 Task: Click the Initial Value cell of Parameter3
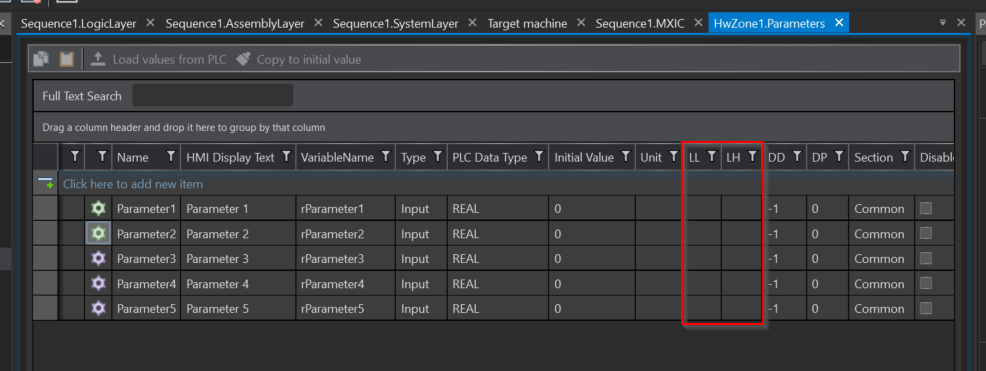click(592, 258)
